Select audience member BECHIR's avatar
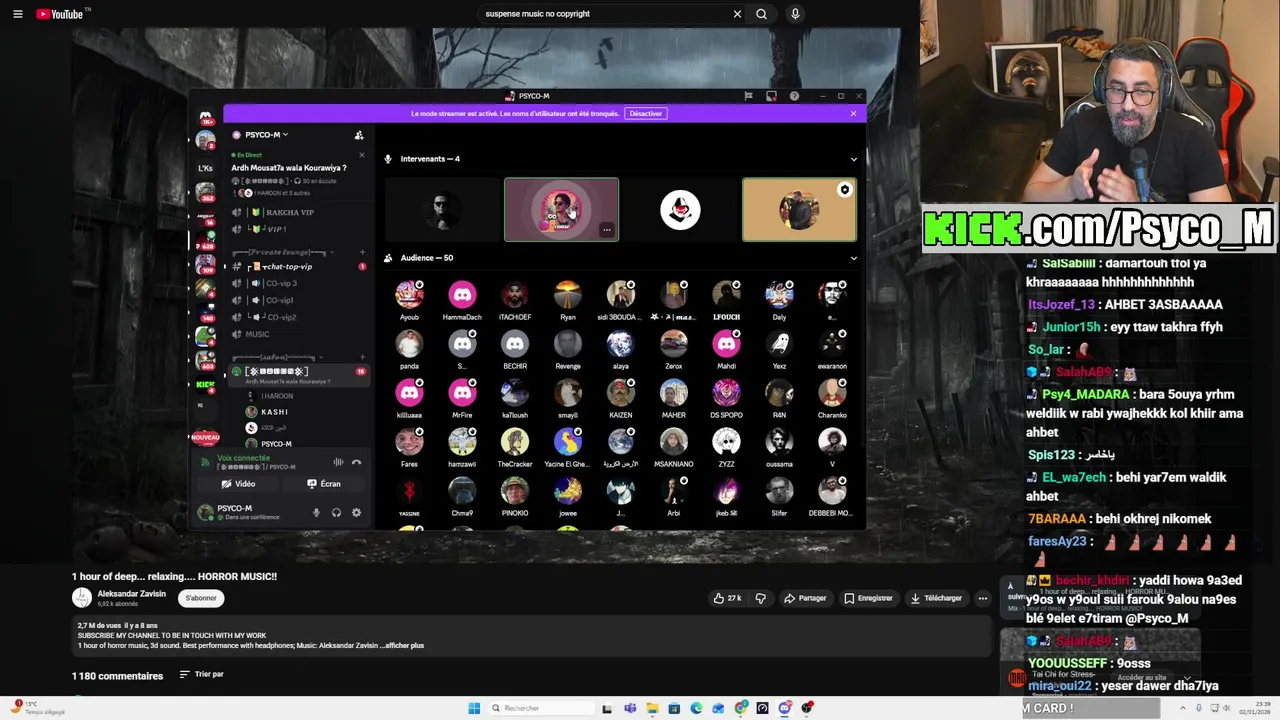 (x=515, y=343)
